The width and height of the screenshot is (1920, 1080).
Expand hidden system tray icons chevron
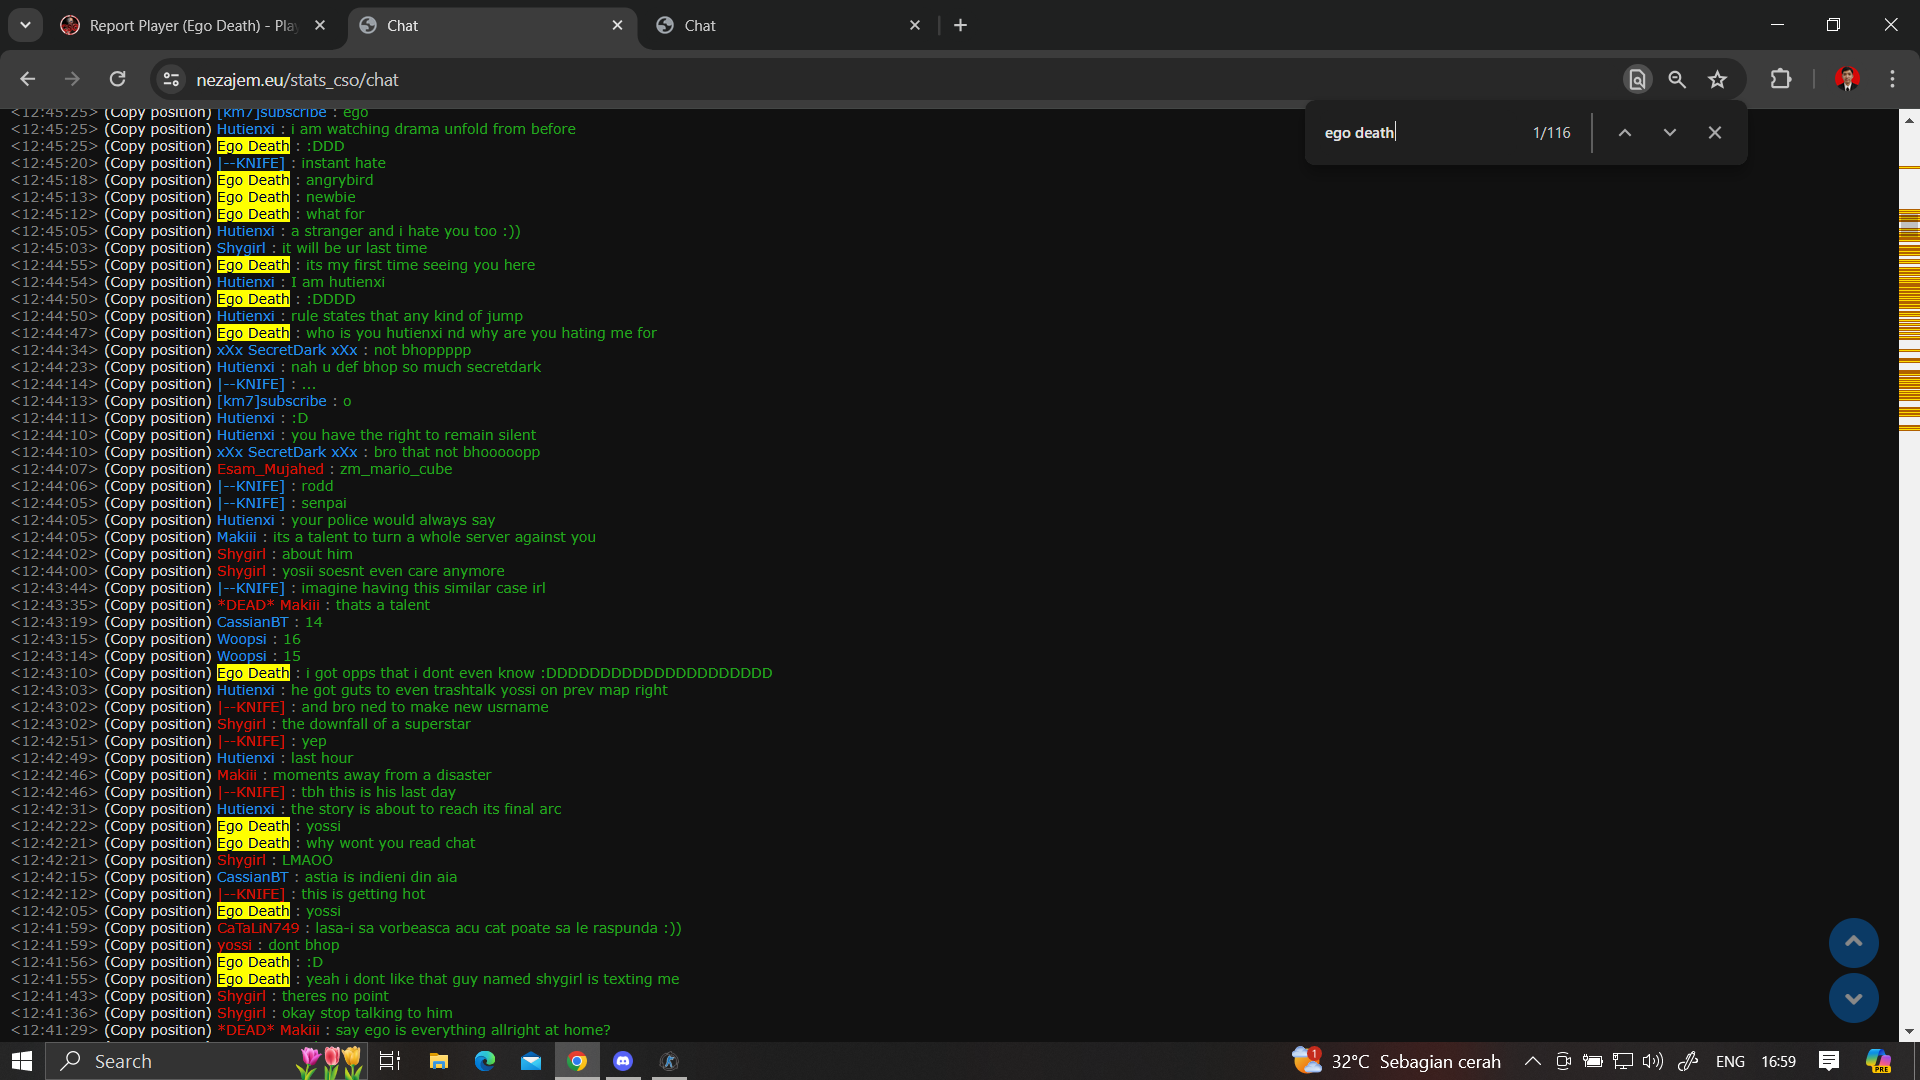click(1532, 1061)
